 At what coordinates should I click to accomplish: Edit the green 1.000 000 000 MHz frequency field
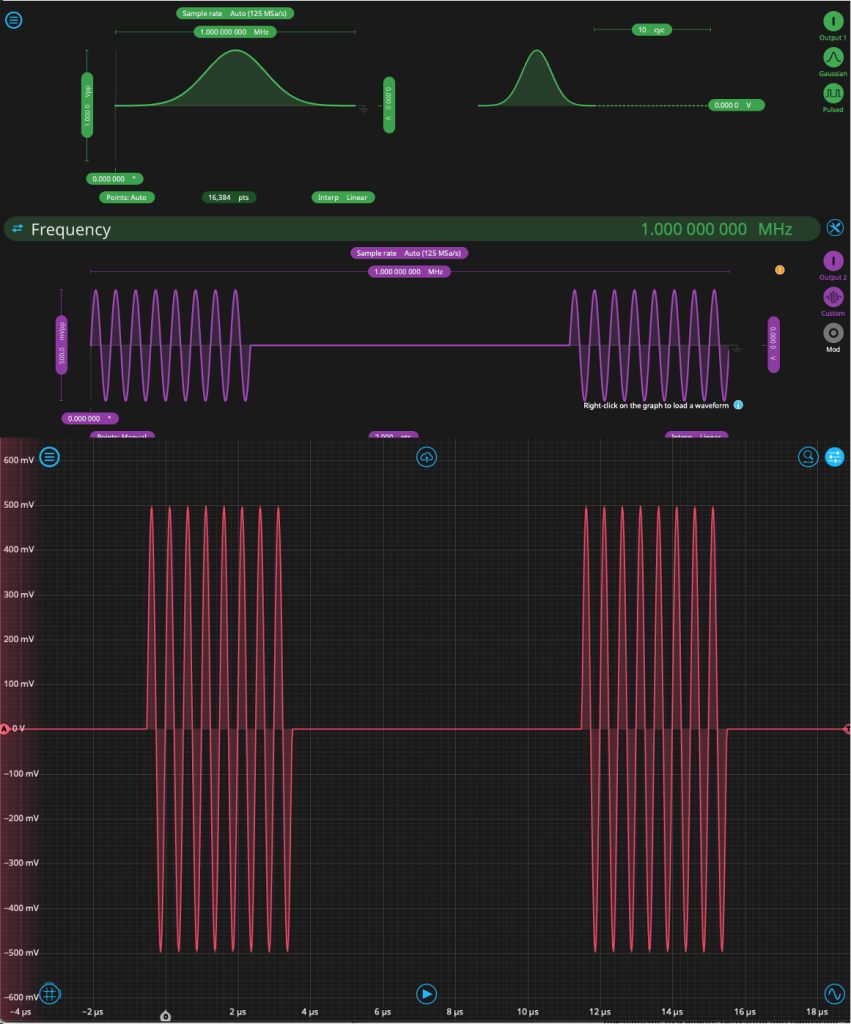pyautogui.click(x=234, y=32)
